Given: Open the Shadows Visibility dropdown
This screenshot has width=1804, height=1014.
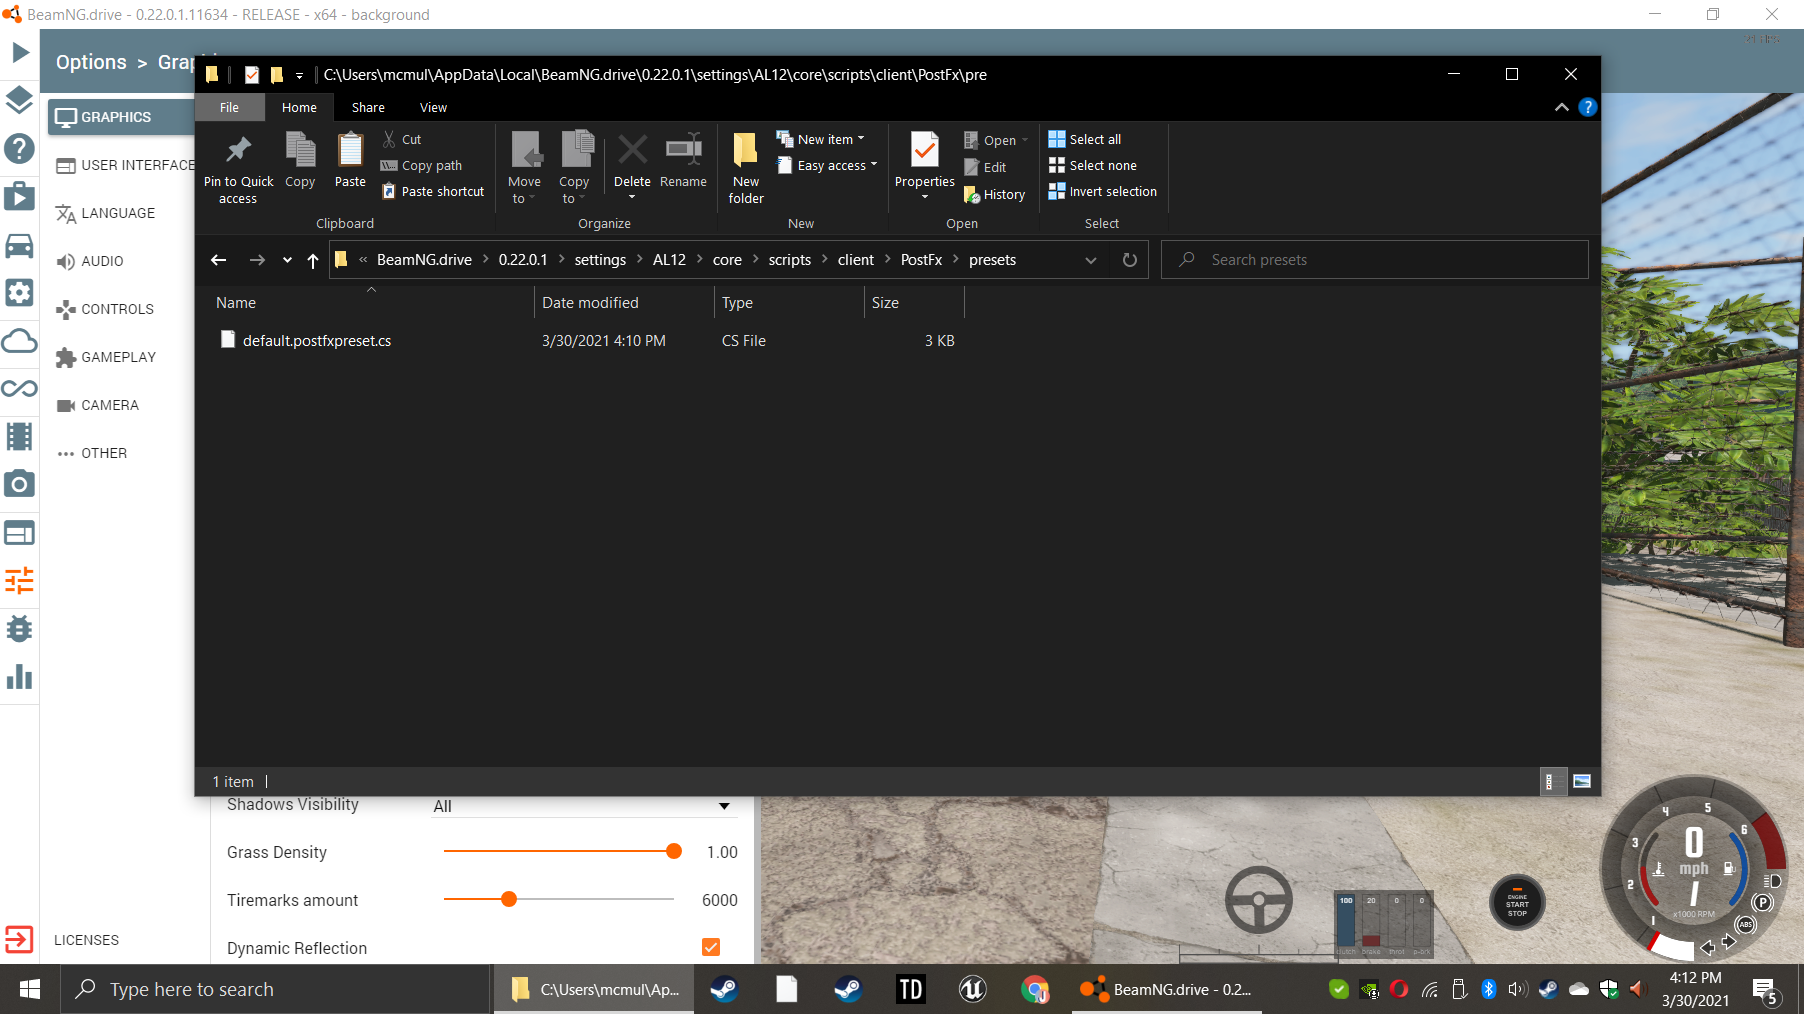Looking at the screenshot, I should coord(582,806).
